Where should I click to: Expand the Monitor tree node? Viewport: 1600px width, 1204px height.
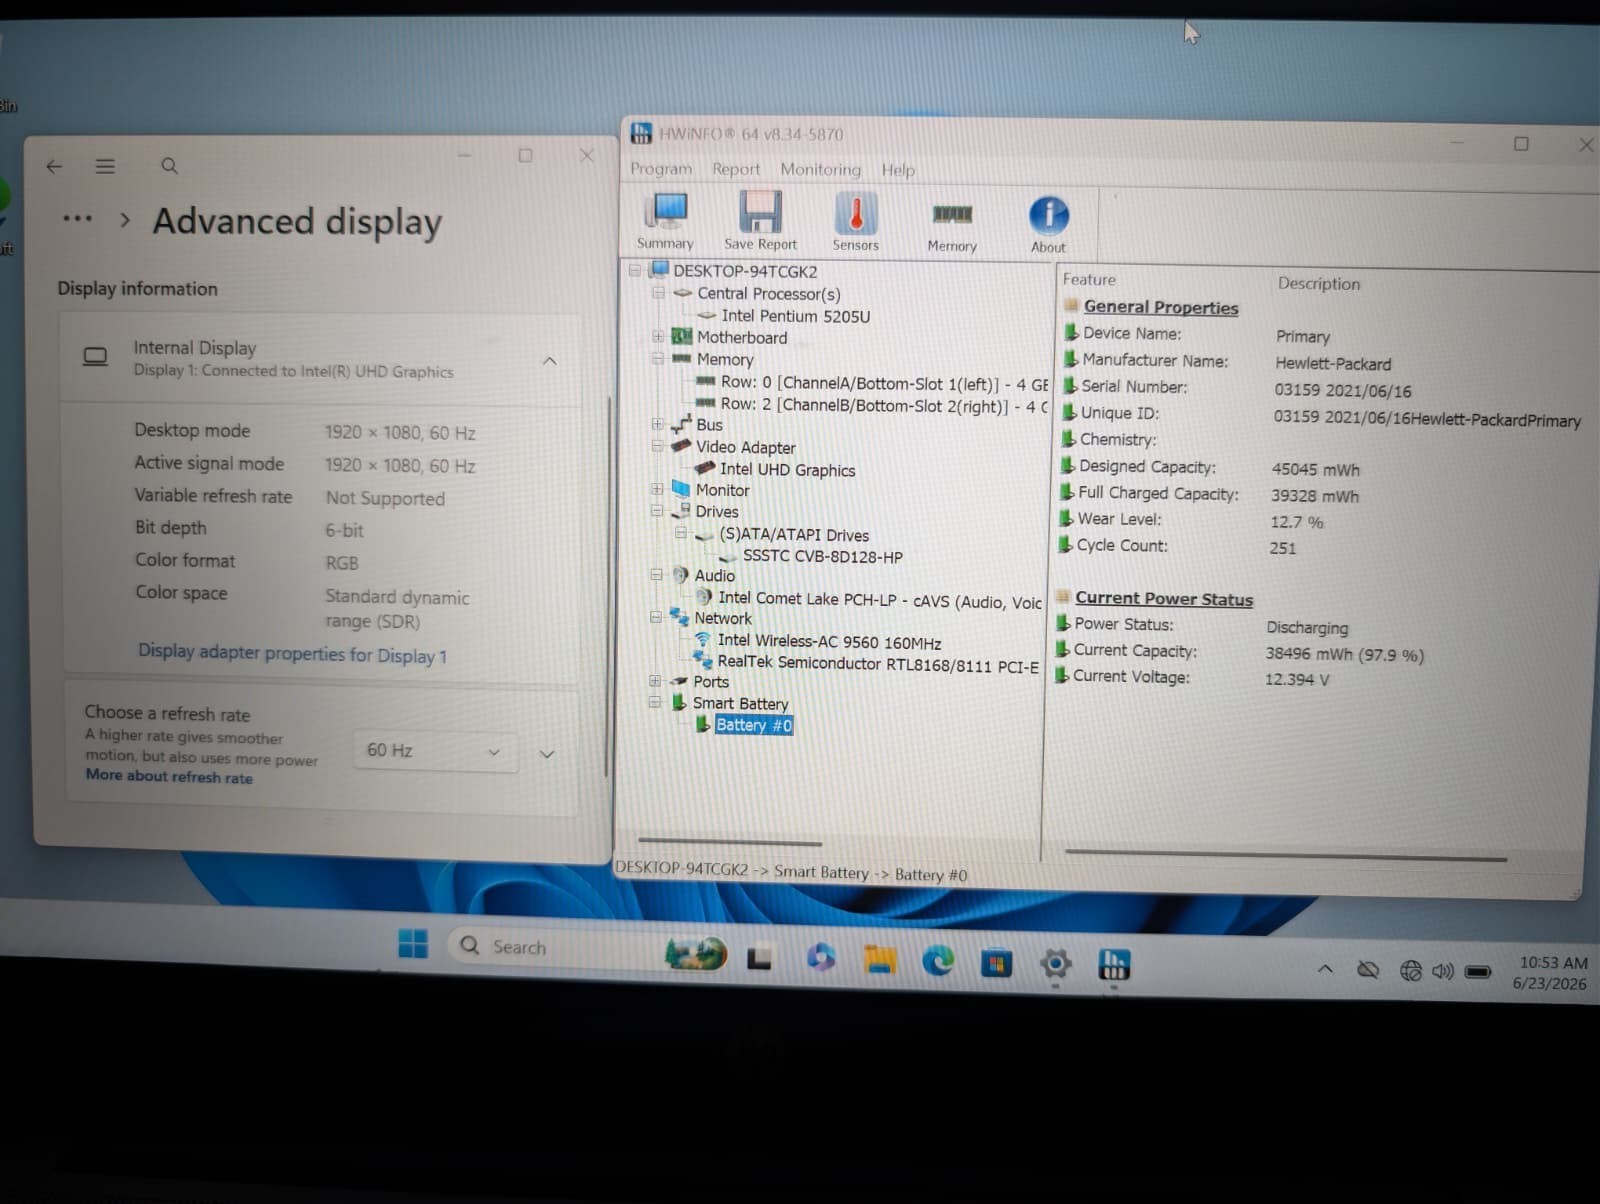point(657,489)
